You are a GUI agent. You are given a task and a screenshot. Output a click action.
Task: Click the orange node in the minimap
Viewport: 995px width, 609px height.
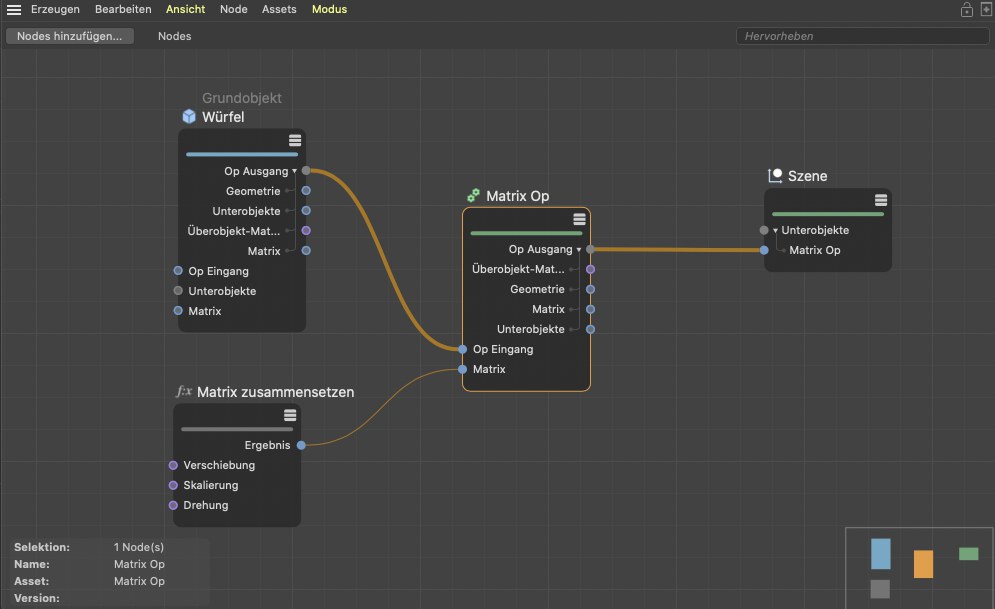point(923,564)
